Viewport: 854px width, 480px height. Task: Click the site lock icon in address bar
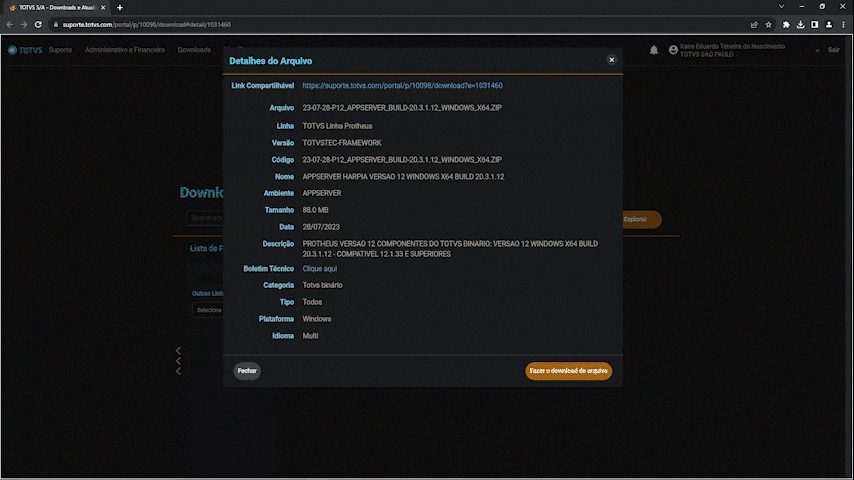coord(56,25)
